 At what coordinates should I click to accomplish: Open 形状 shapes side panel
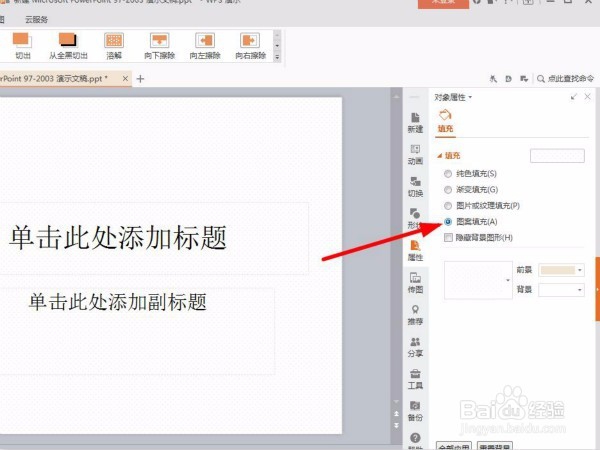(x=414, y=218)
